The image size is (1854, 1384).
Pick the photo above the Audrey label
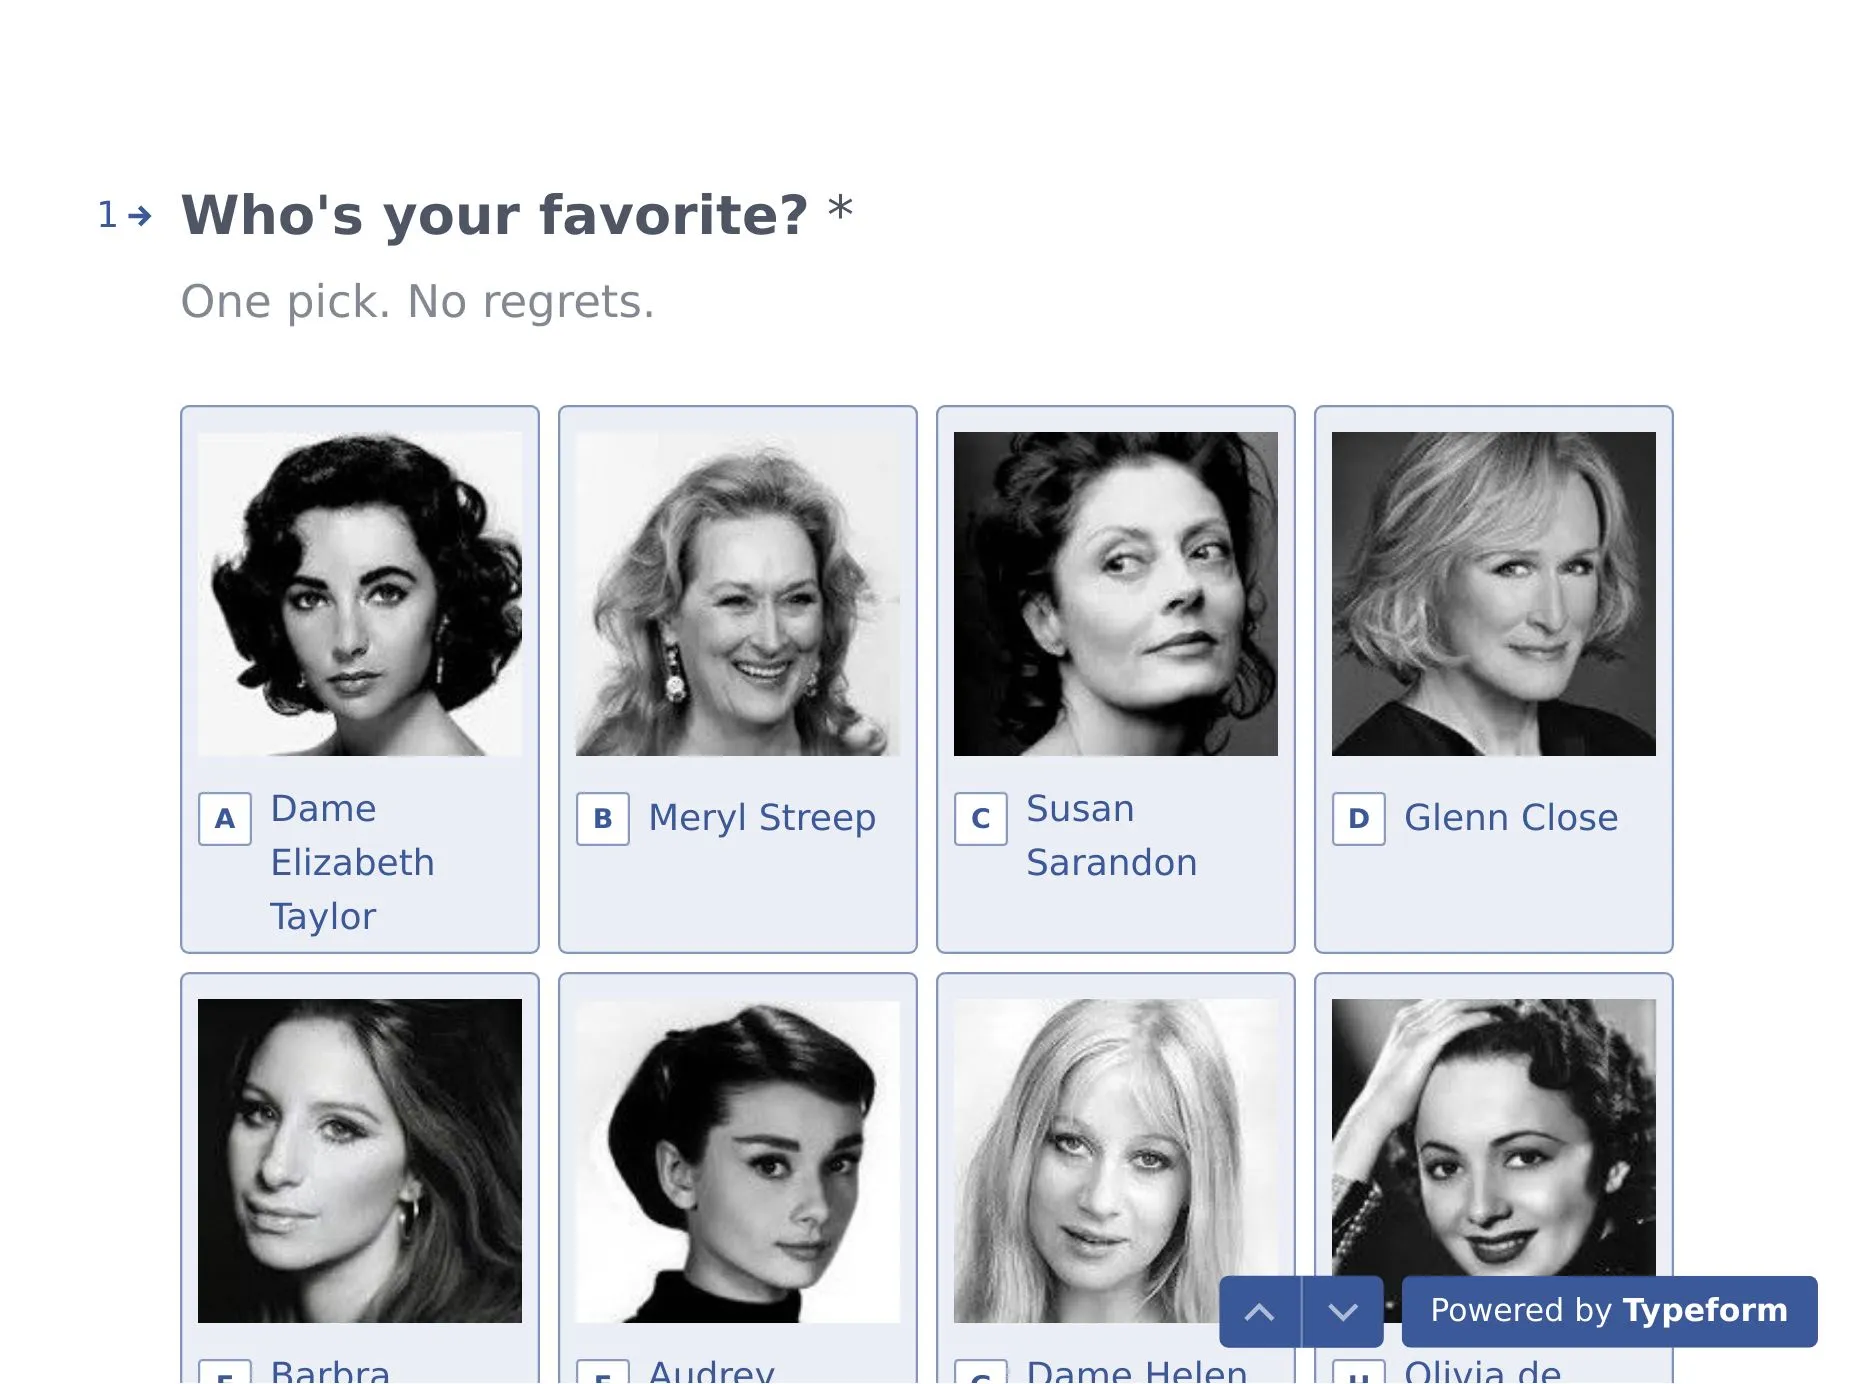738,1160
